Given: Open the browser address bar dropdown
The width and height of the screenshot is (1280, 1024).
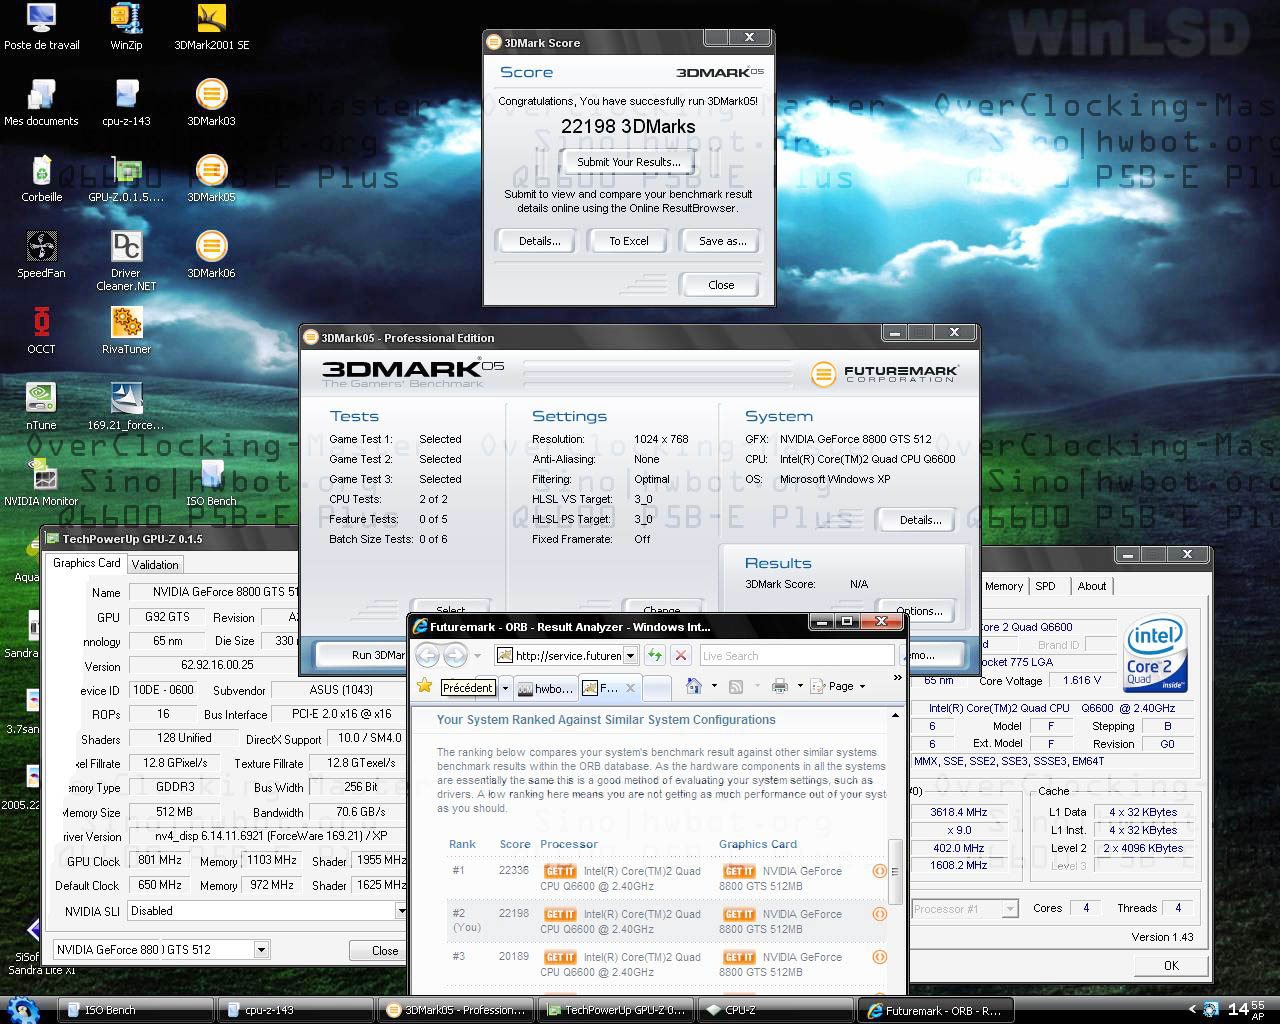Looking at the screenshot, I should (x=630, y=656).
